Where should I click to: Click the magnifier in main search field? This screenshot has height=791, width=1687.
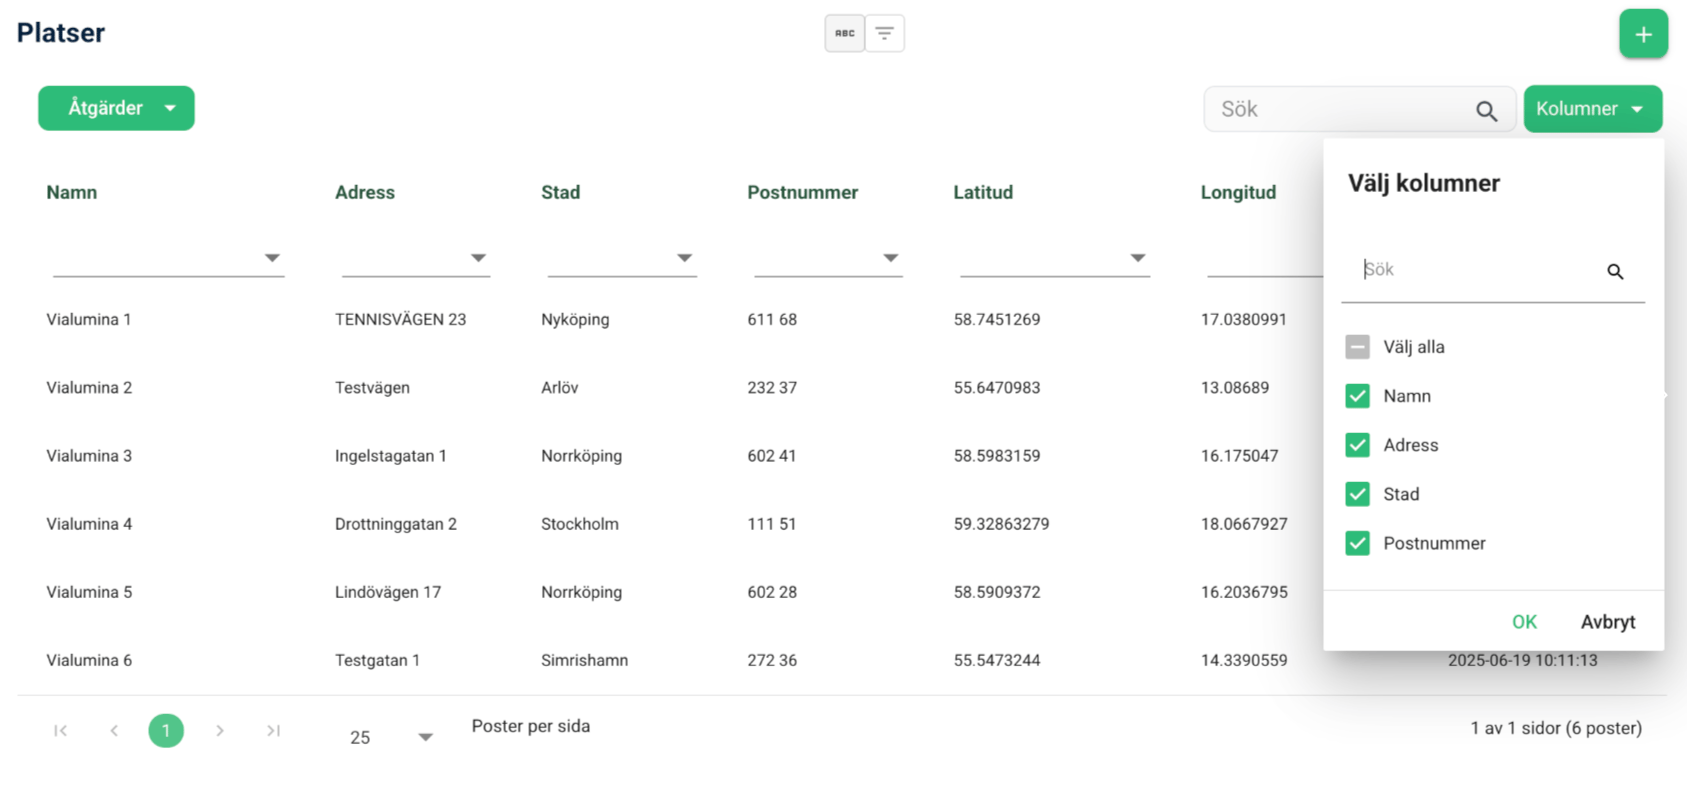1487,111
